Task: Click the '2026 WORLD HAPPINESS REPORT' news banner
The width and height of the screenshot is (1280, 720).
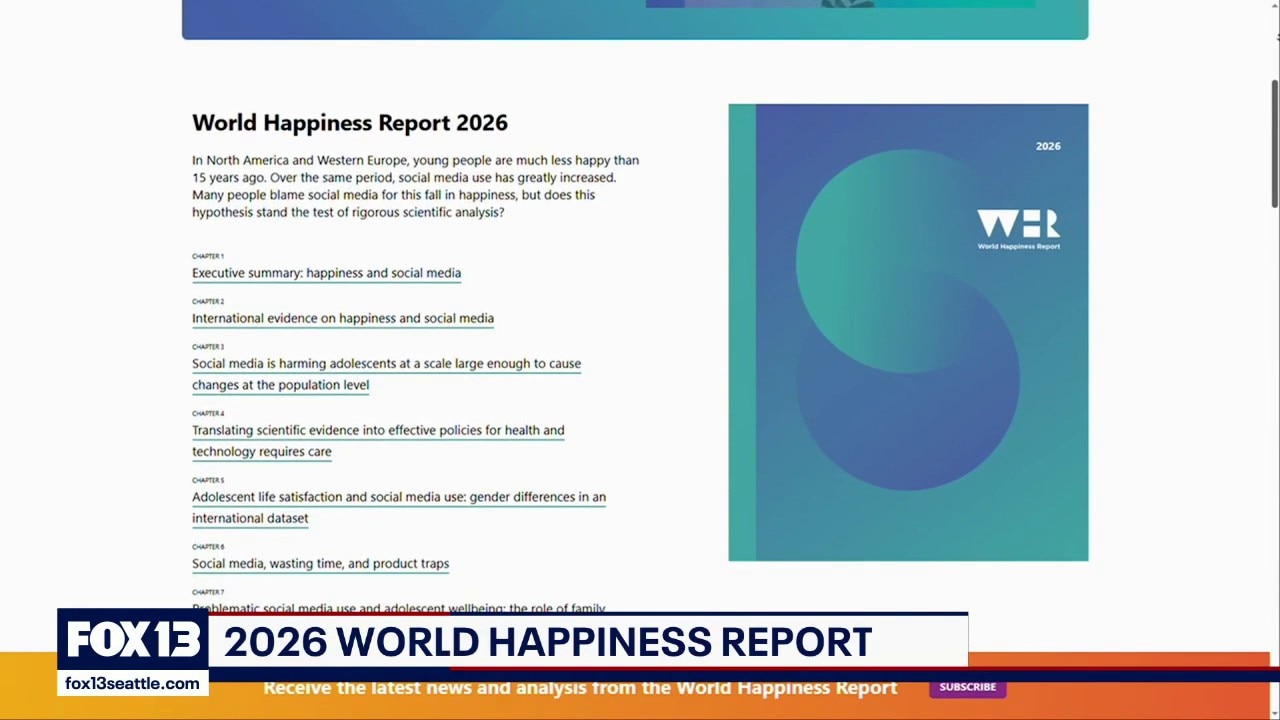Action: (x=548, y=642)
